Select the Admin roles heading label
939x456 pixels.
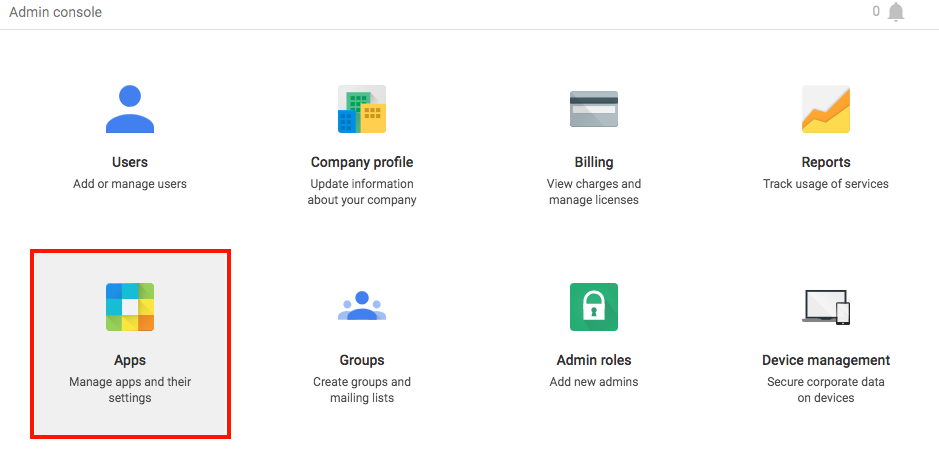[593, 361]
